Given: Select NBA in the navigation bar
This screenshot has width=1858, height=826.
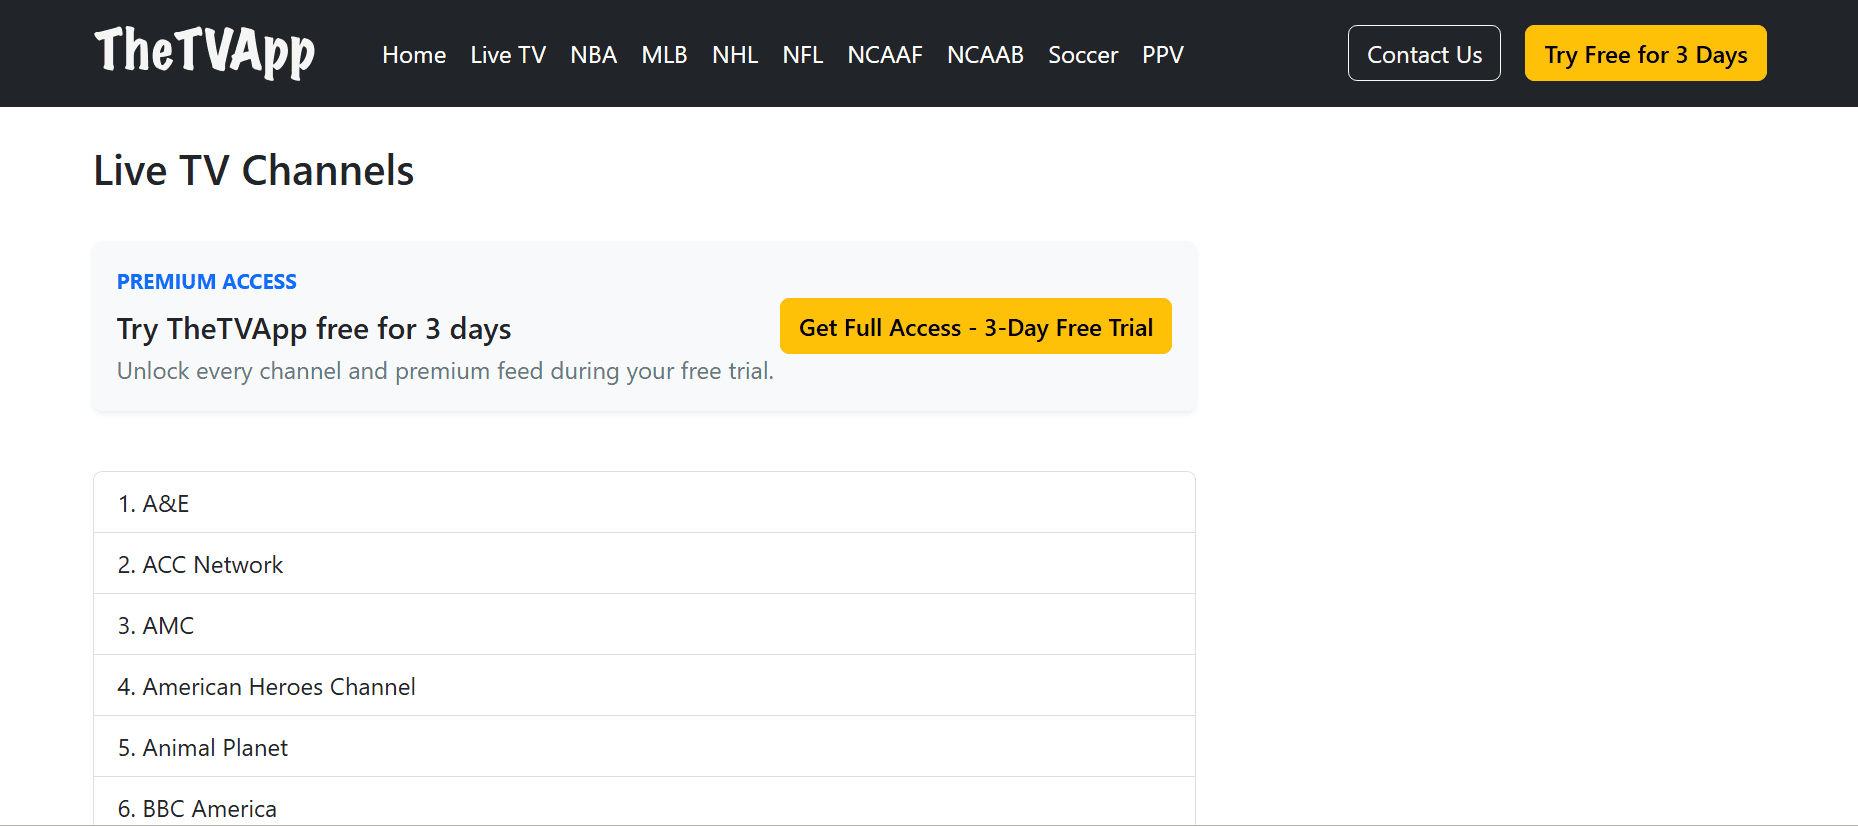Looking at the screenshot, I should click(593, 55).
